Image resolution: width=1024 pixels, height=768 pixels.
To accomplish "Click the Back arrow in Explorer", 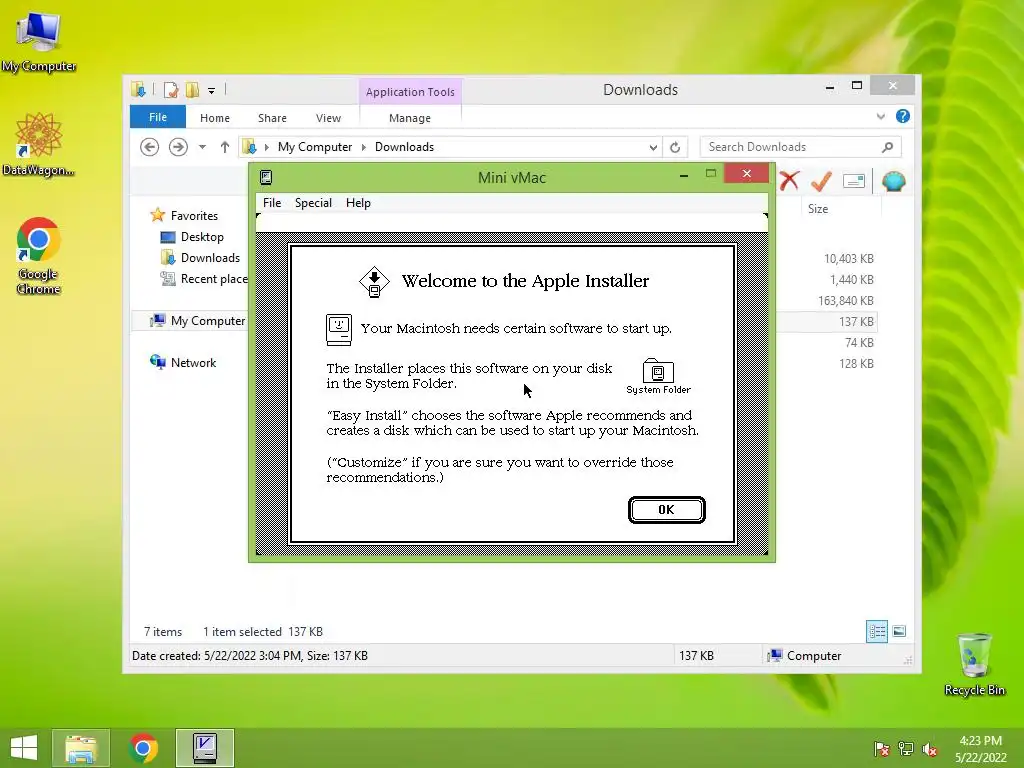I will click(x=150, y=147).
